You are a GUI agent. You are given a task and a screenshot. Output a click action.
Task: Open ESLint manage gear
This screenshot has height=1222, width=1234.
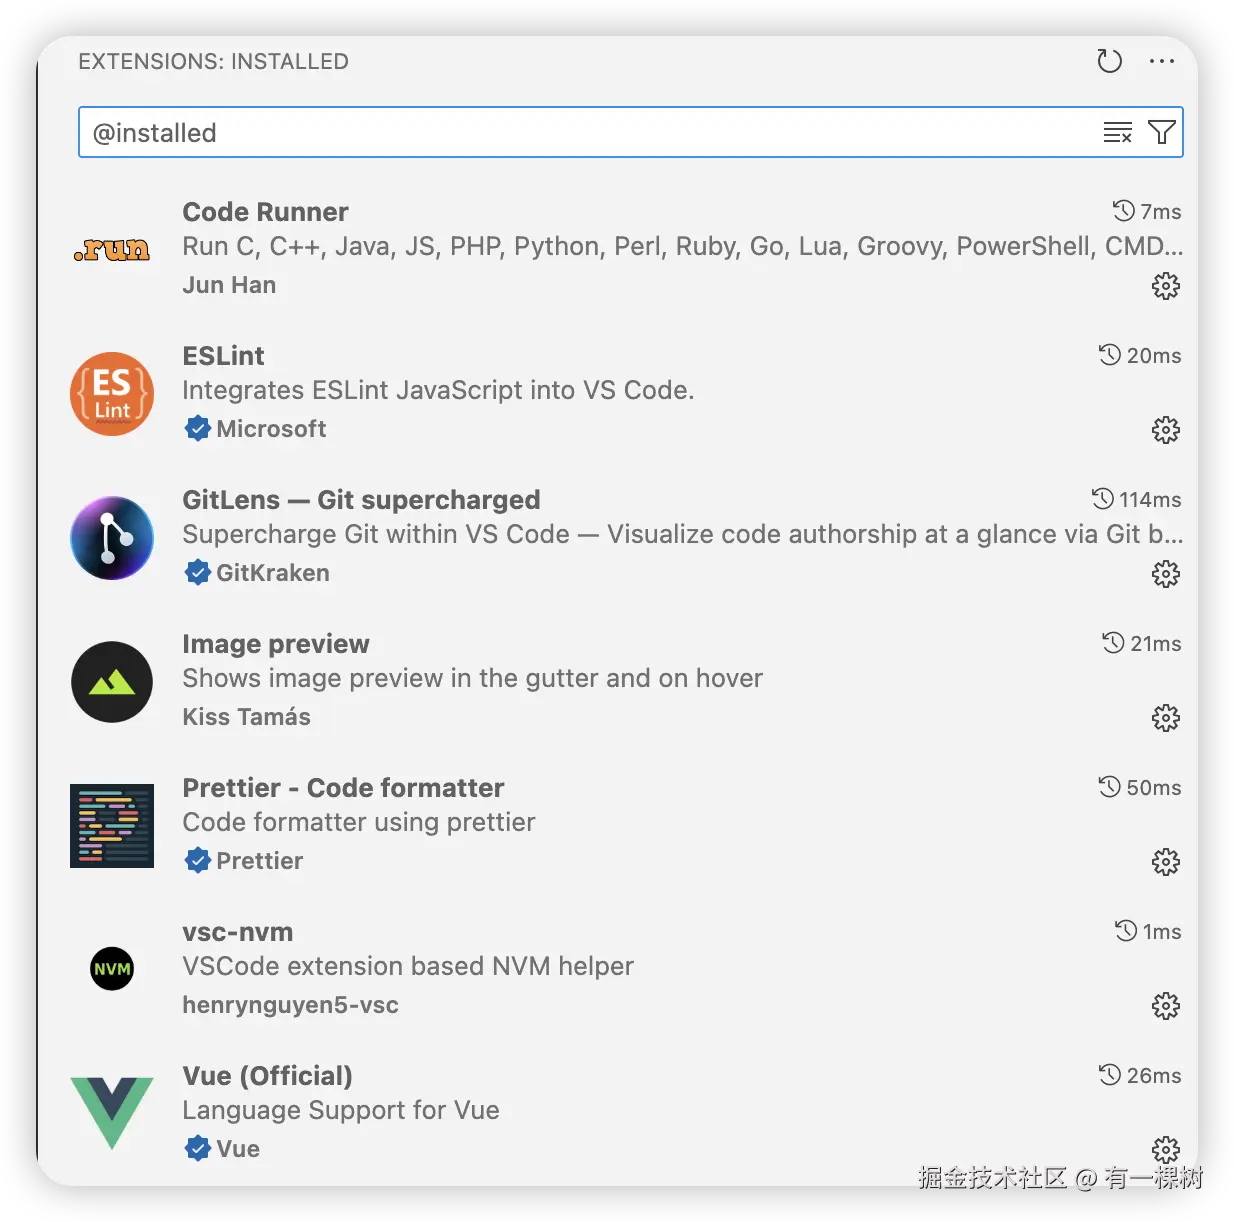point(1166,430)
